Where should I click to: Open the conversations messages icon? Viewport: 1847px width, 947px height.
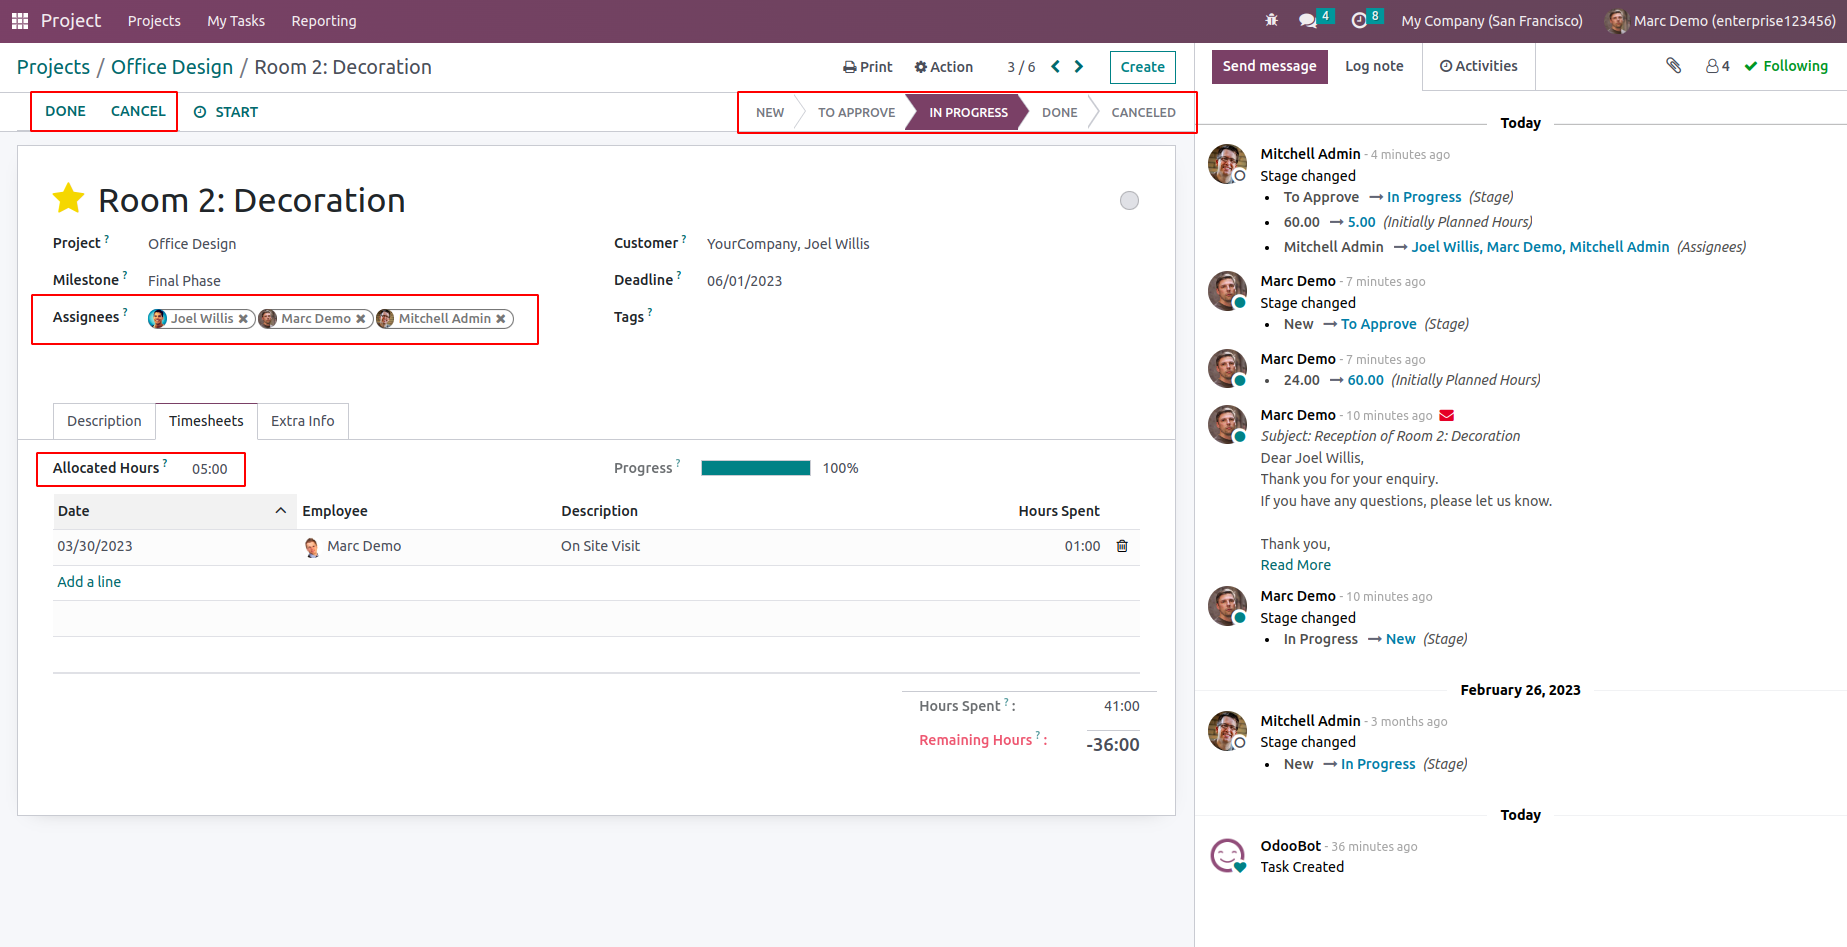tap(1307, 21)
